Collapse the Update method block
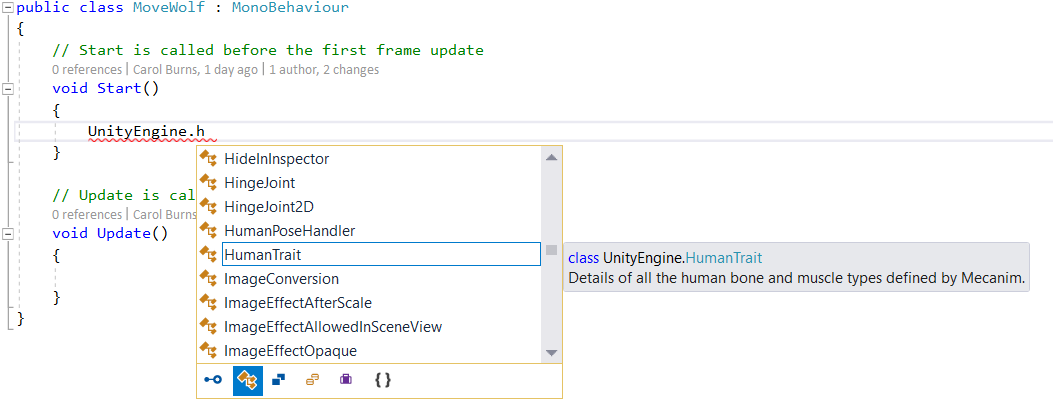The width and height of the screenshot is (1053, 412). pos(8,233)
